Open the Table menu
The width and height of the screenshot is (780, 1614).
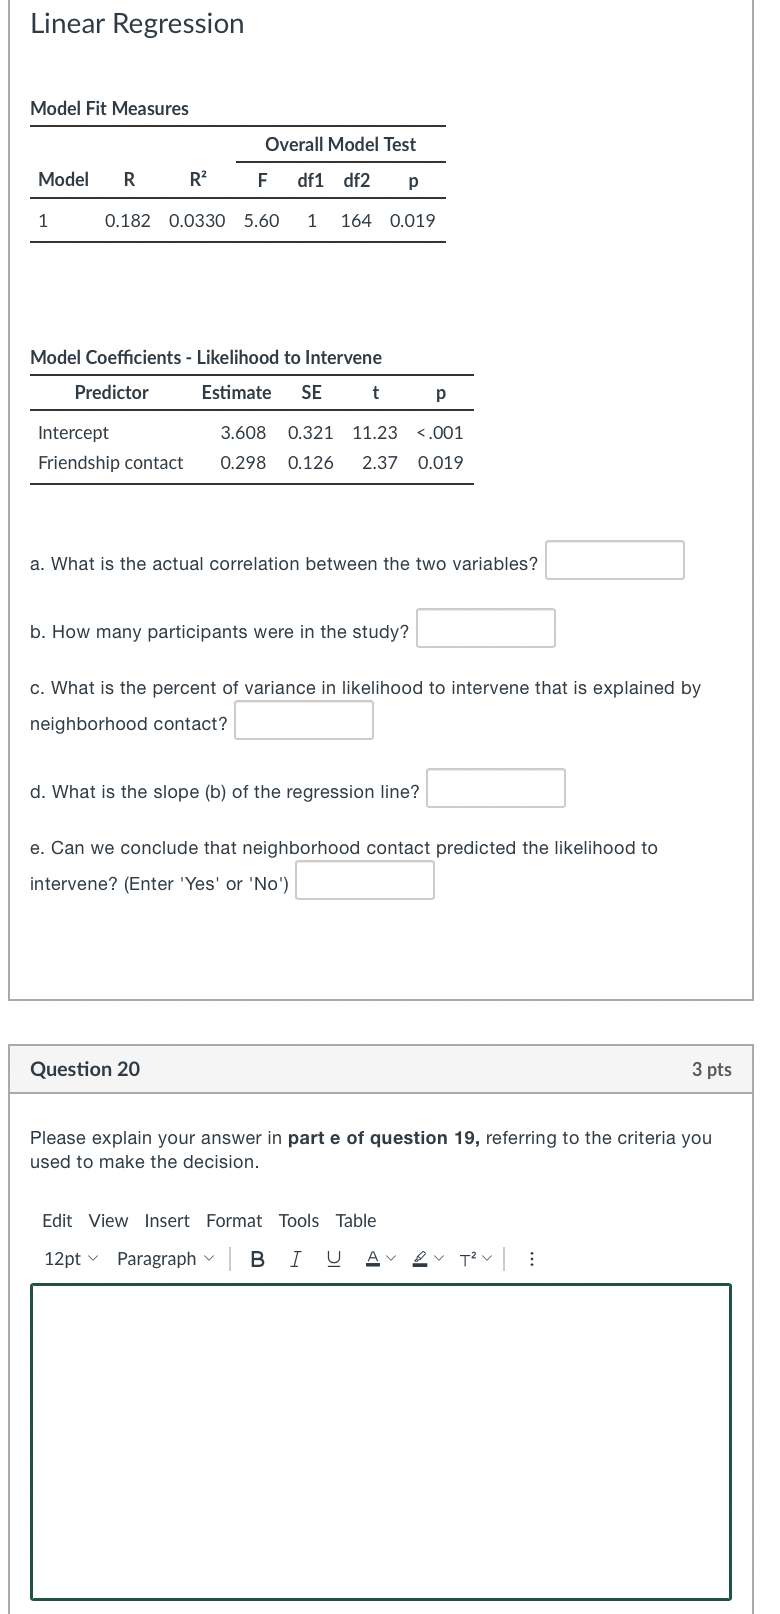pos(356,1221)
